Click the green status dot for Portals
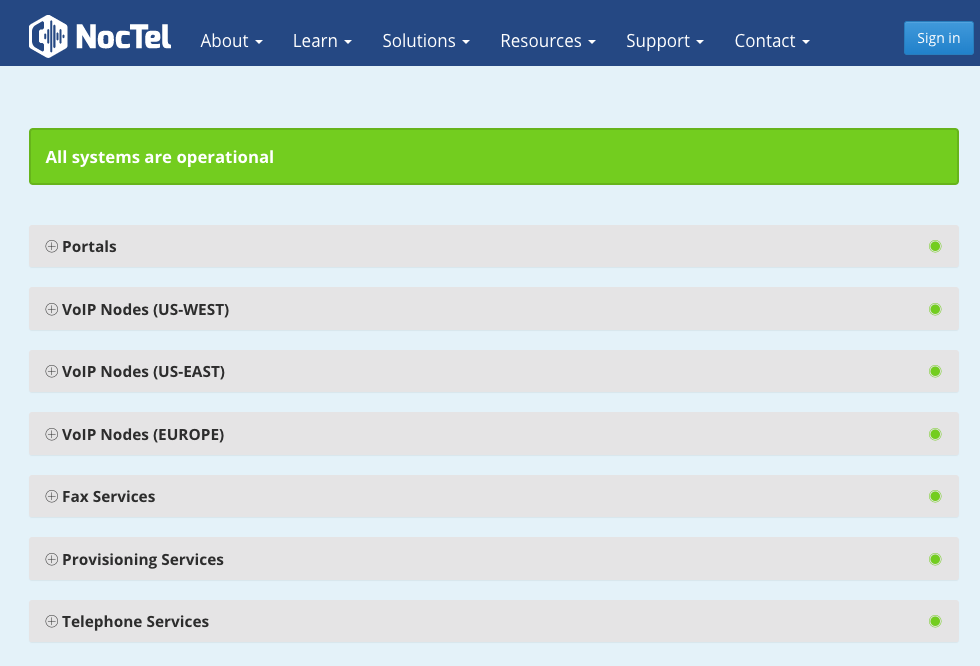This screenshot has width=980, height=666. [935, 246]
